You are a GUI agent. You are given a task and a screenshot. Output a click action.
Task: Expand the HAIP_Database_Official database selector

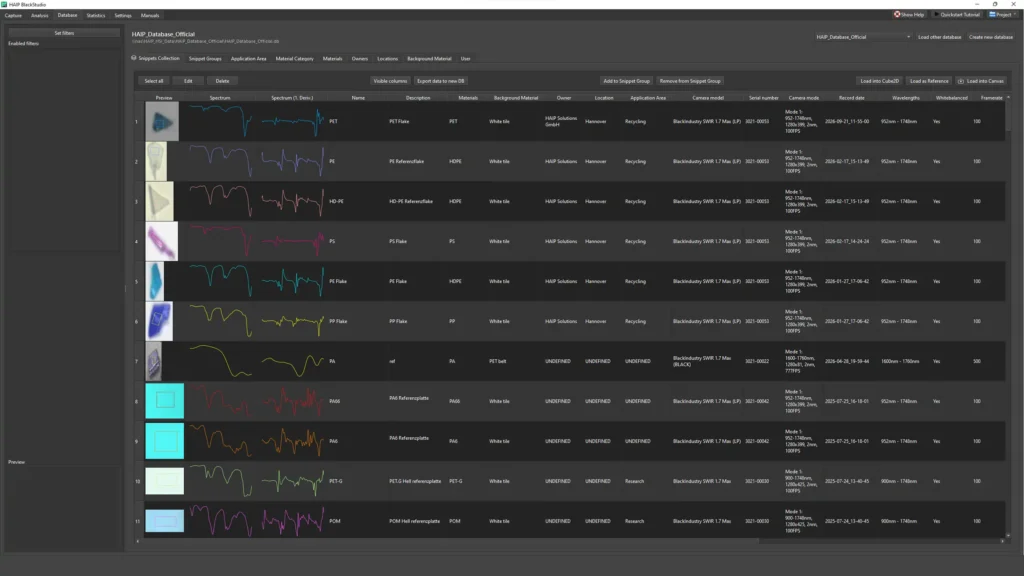click(x=862, y=37)
